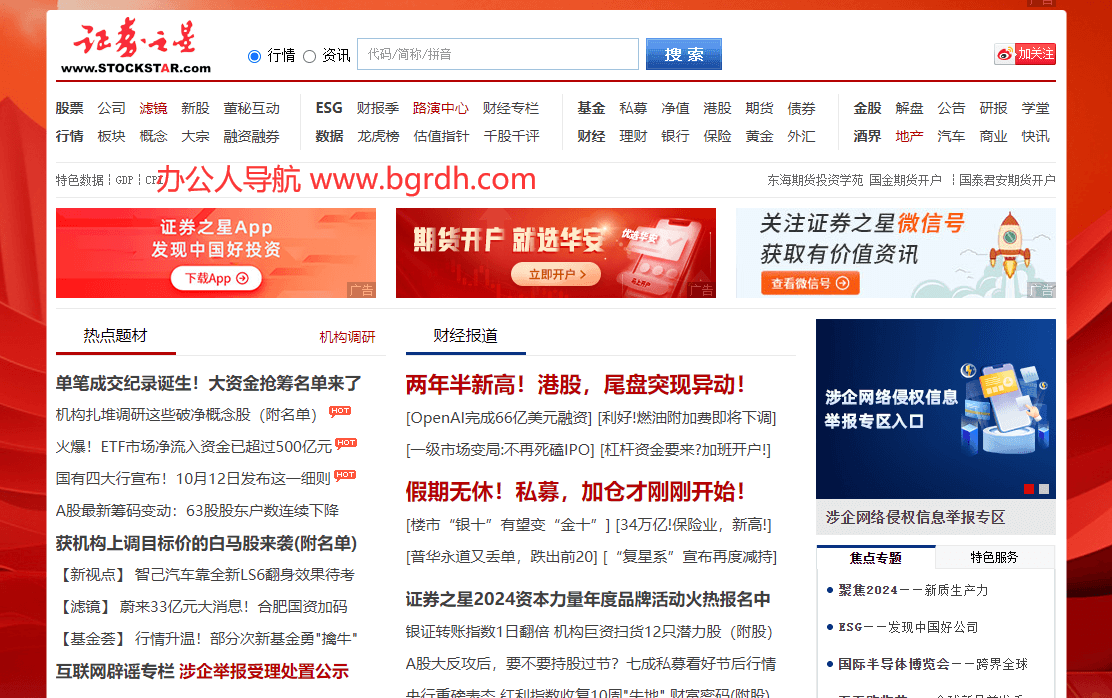Viewport: 1112px width, 698px height.
Task: Open the 龙虎榜 navigation link
Action: (378, 136)
